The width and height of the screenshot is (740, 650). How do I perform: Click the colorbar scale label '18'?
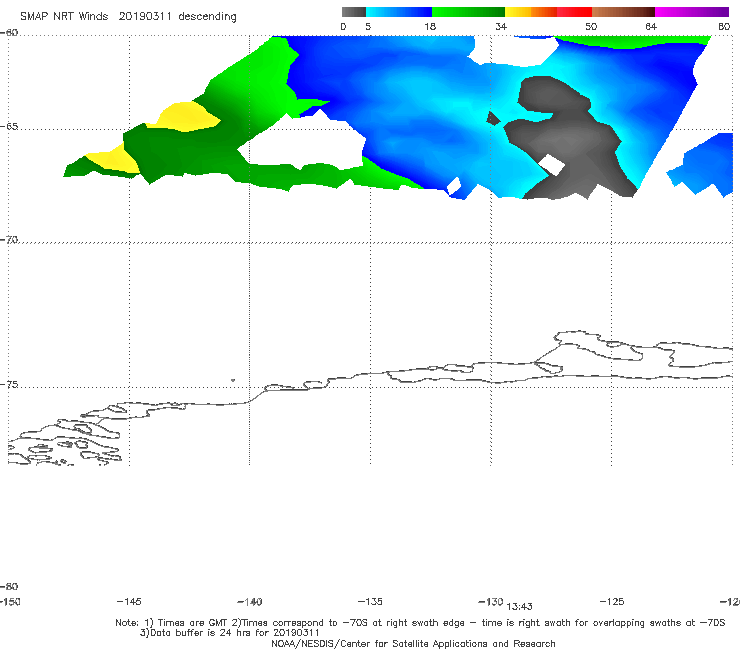(x=430, y=26)
